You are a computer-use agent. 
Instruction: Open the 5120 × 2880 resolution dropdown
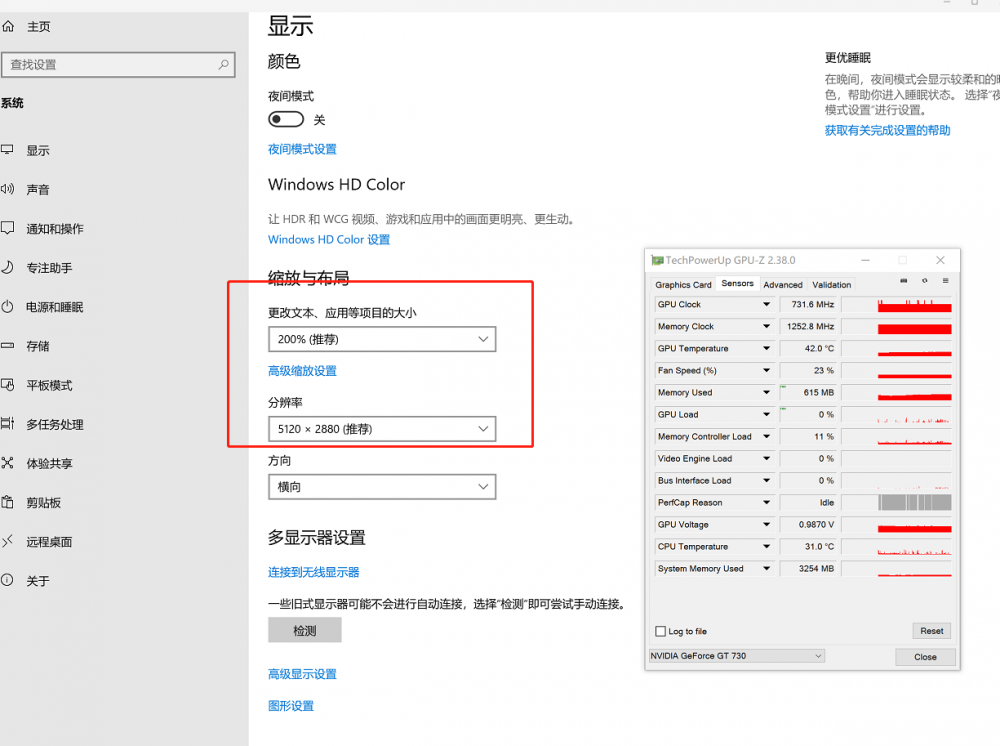coord(382,429)
